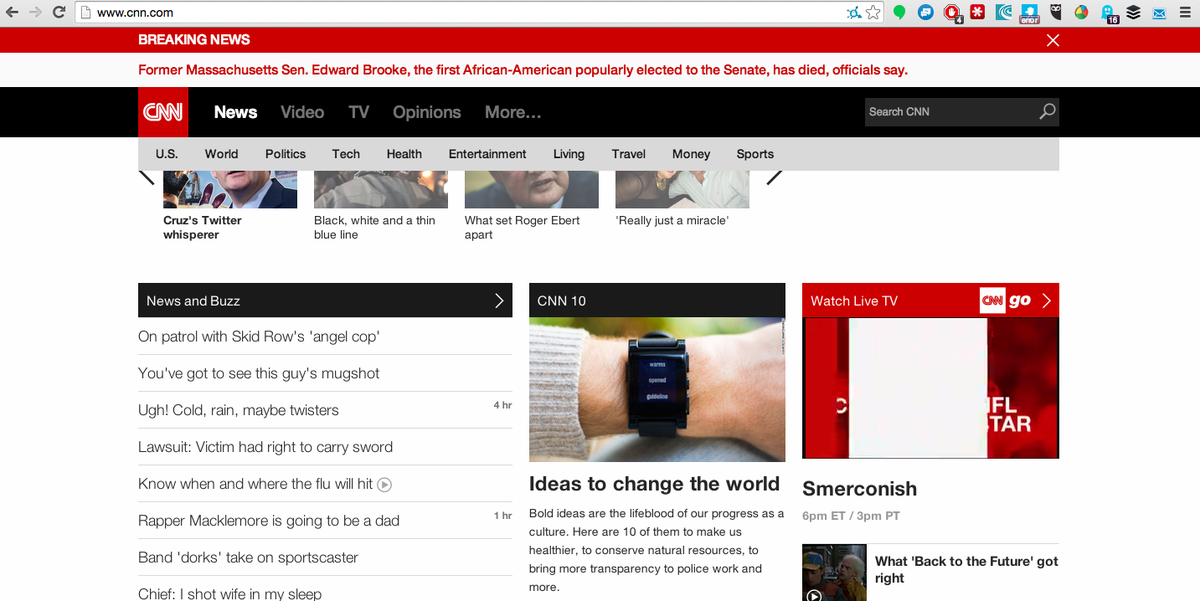Image resolution: width=1200 pixels, height=601 pixels.
Task: Expand the News and Buzz section arrow
Action: point(499,300)
